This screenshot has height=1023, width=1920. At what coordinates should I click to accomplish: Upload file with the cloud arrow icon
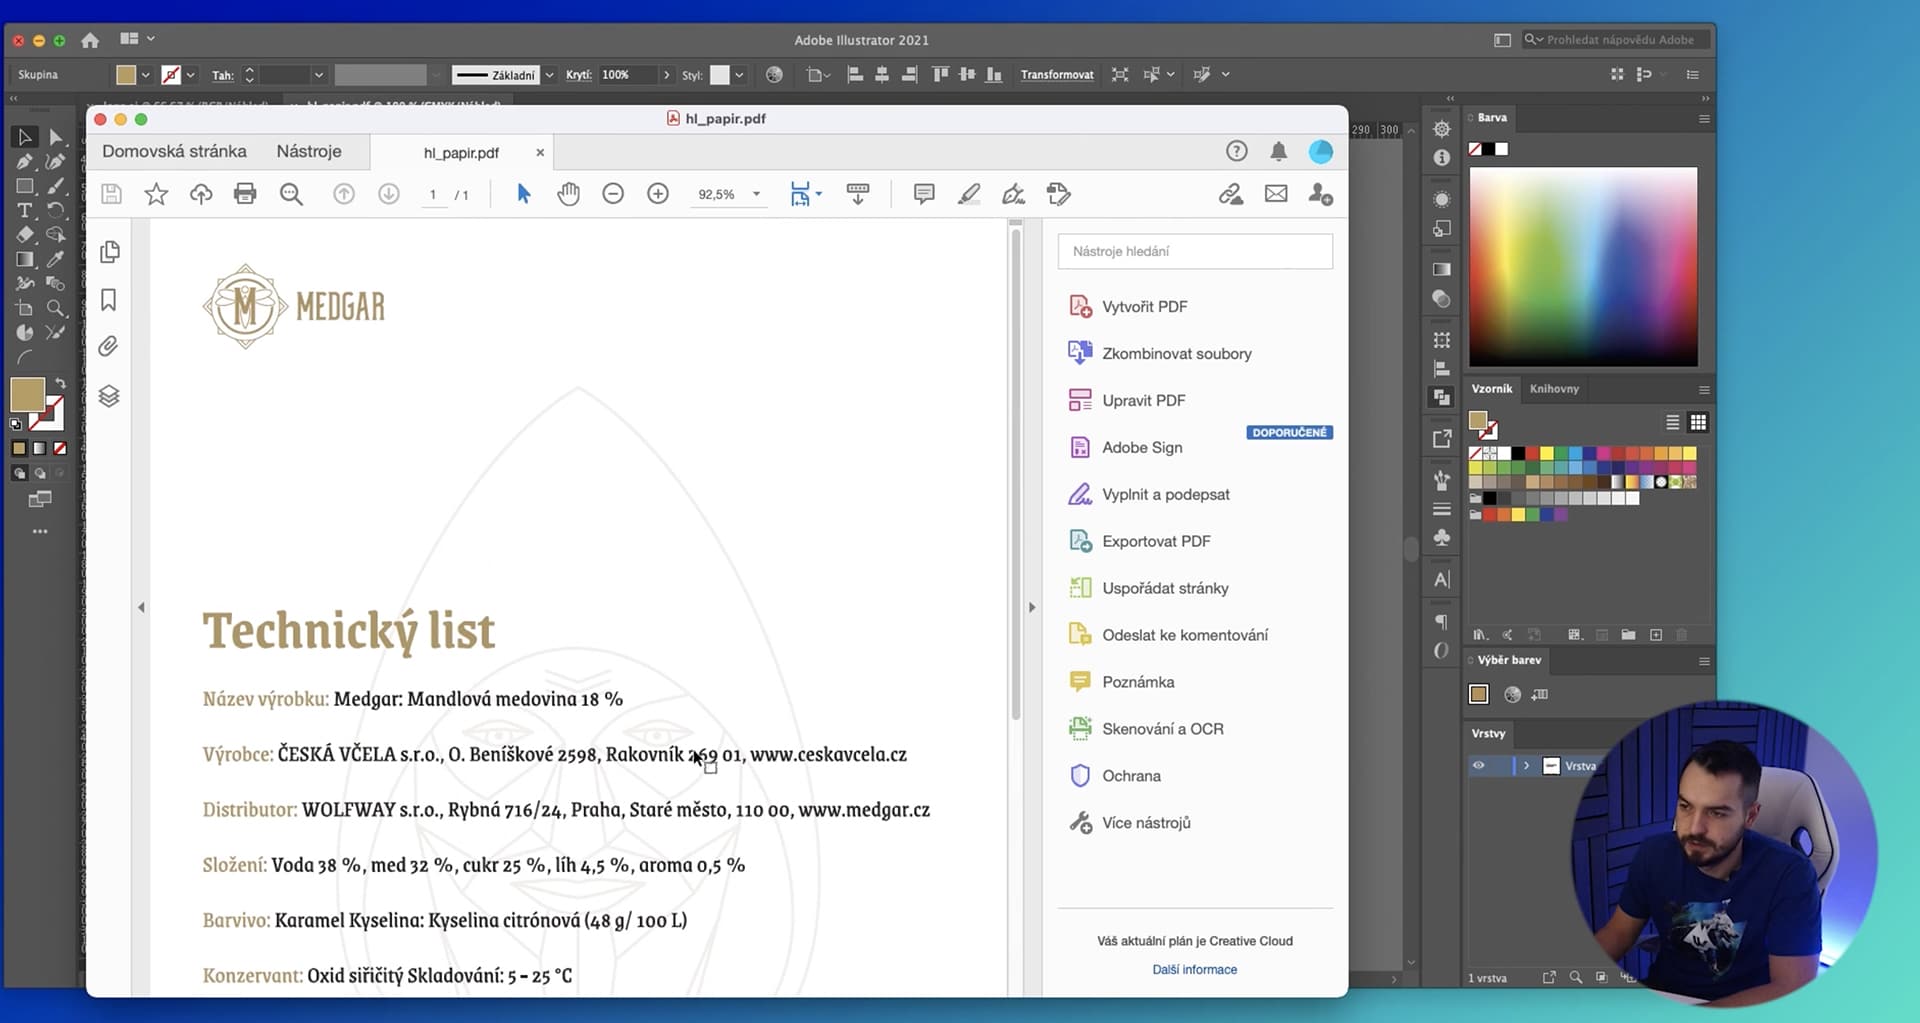201,194
